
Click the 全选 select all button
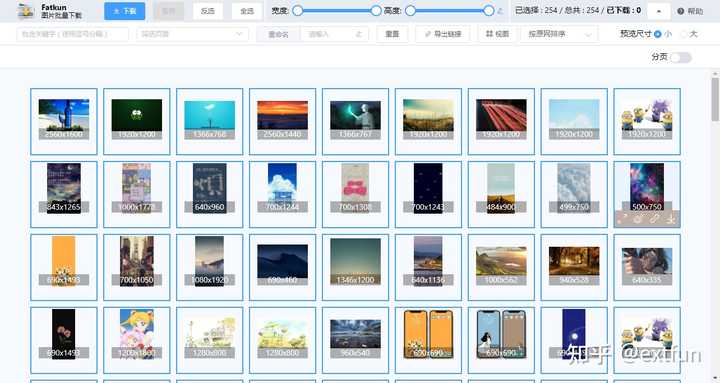(247, 11)
